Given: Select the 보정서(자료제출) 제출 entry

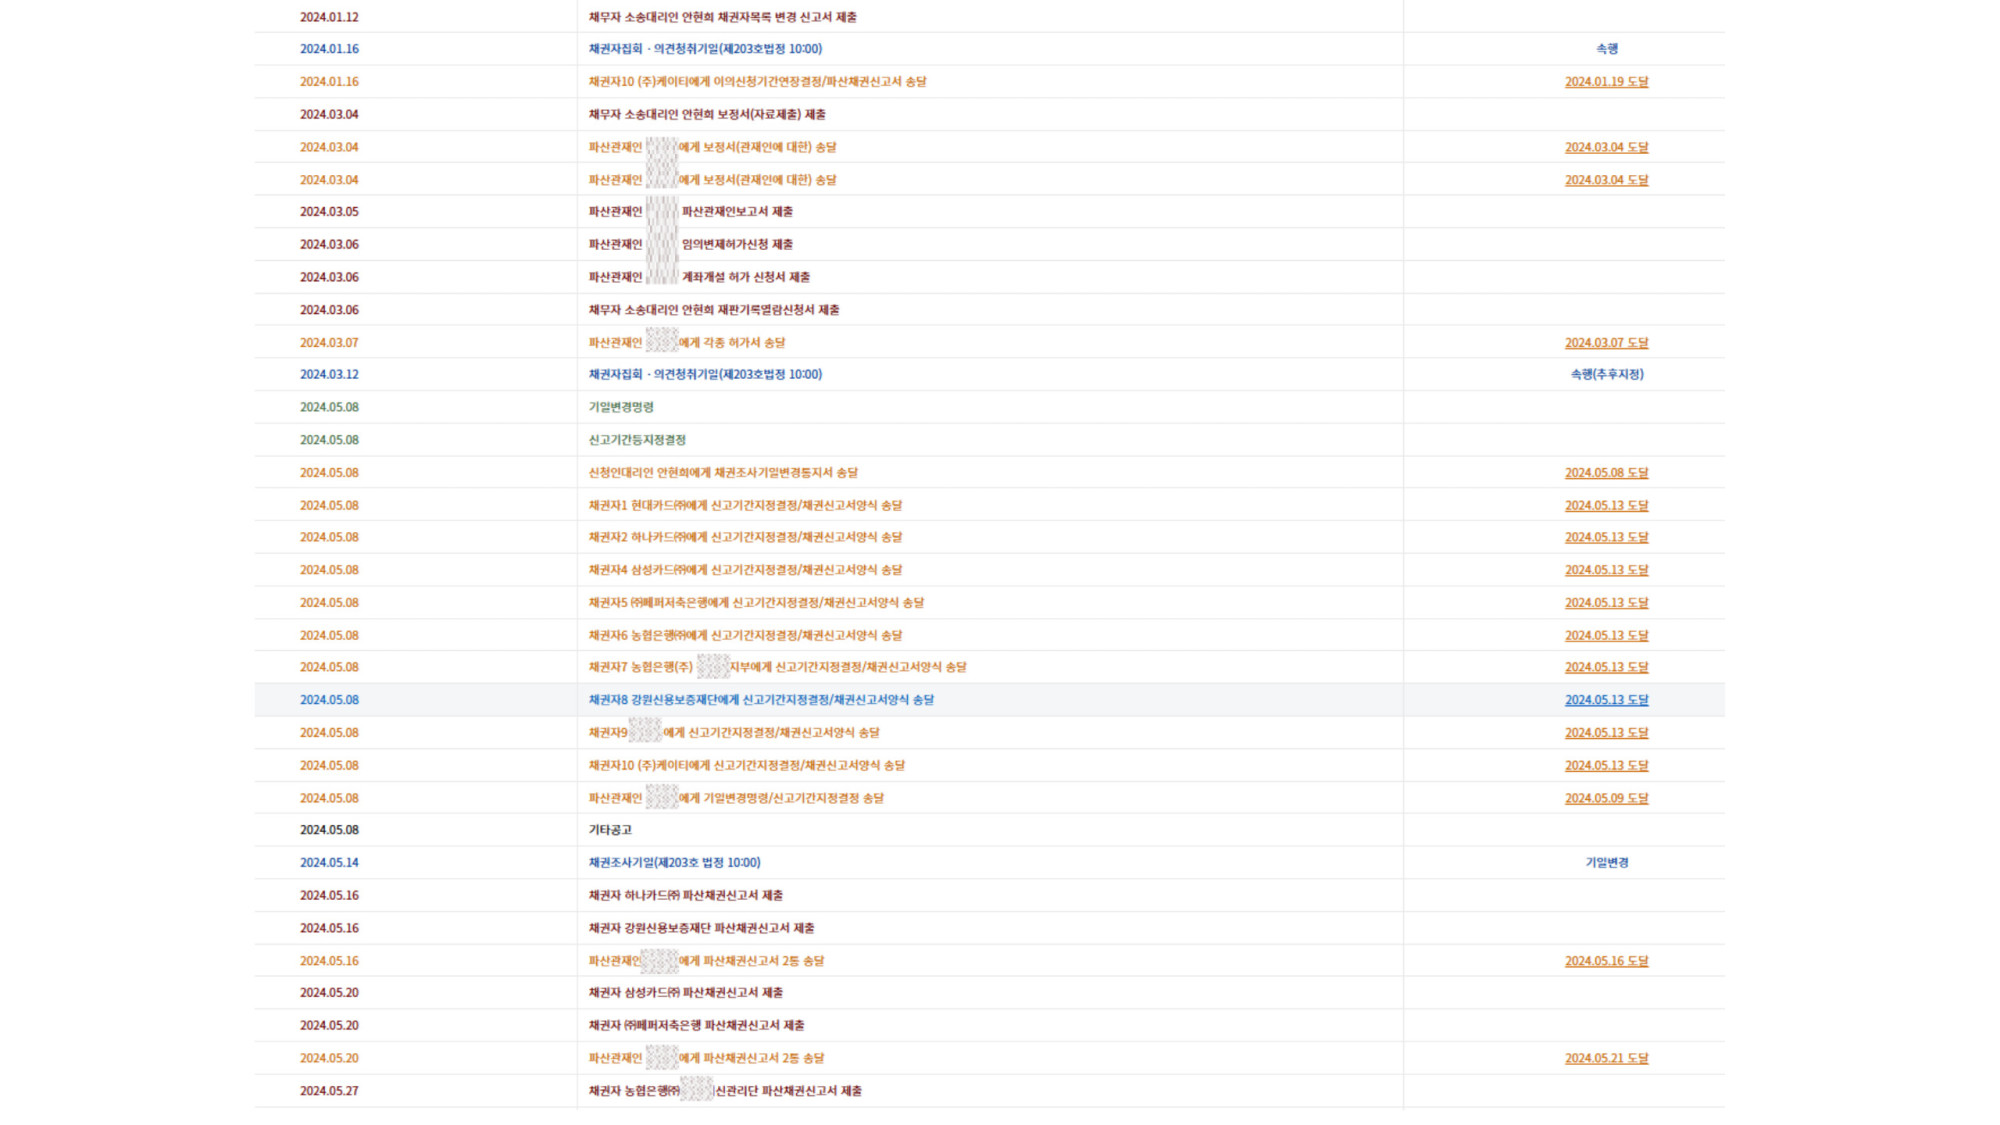Looking at the screenshot, I should (707, 115).
